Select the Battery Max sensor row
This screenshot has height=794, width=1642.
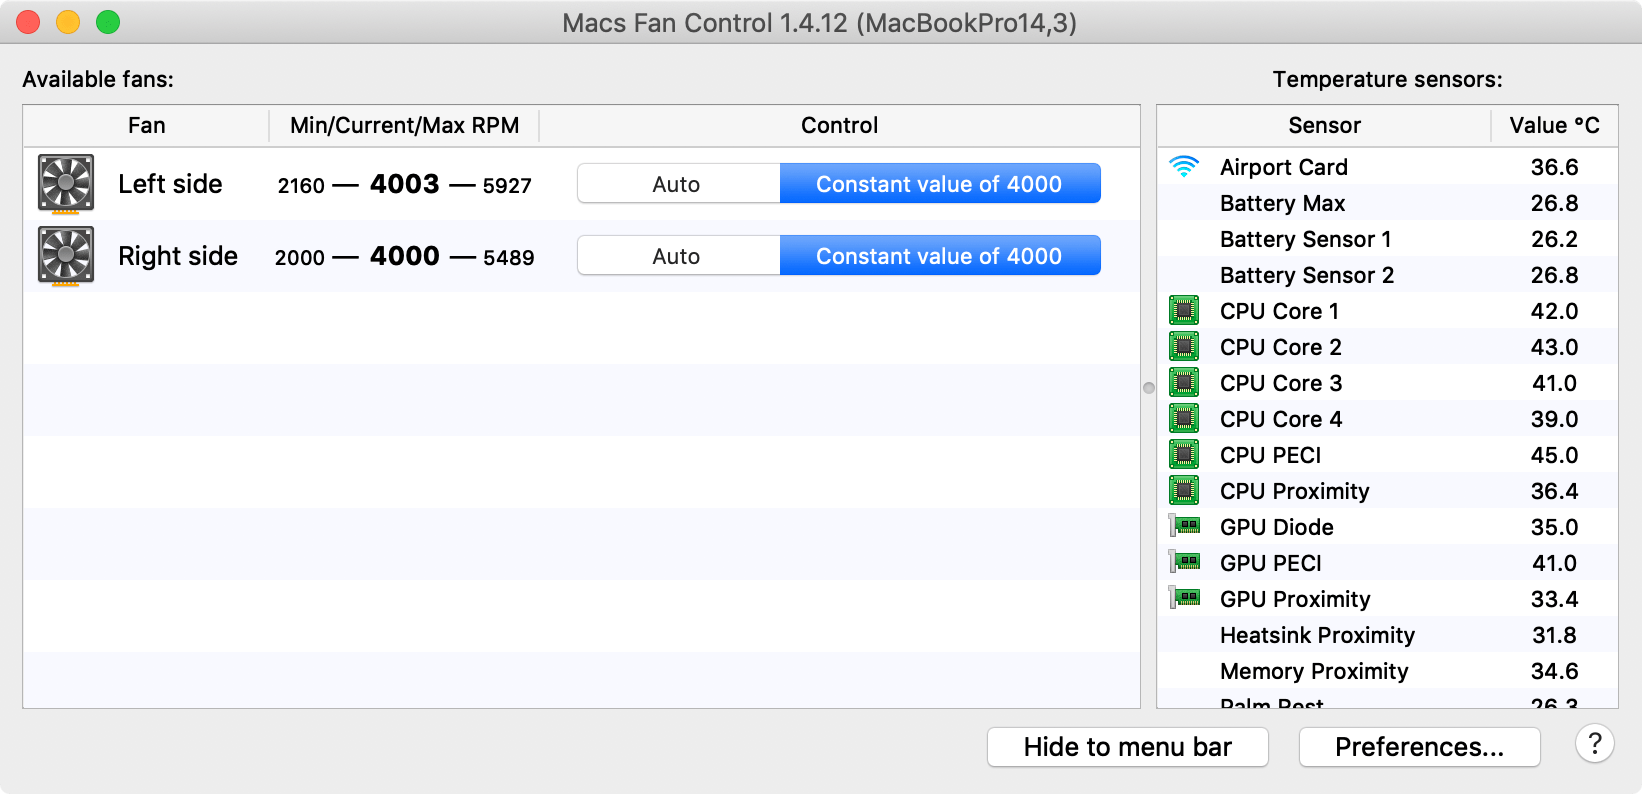tap(1387, 203)
